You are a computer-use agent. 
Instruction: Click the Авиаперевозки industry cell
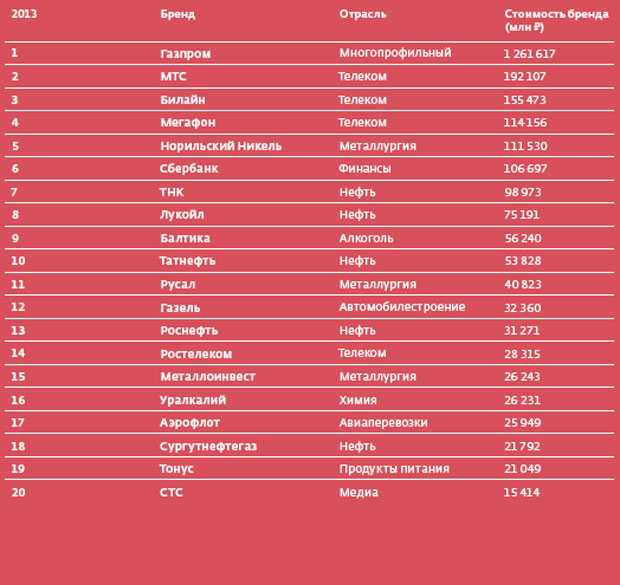pyautogui.click(x=384, y=423)
